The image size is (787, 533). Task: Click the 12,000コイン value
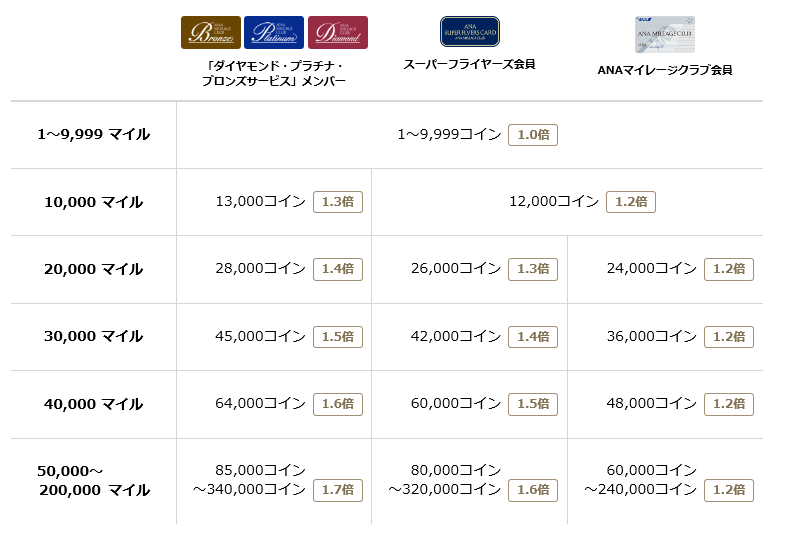click(x=554, y=202)
